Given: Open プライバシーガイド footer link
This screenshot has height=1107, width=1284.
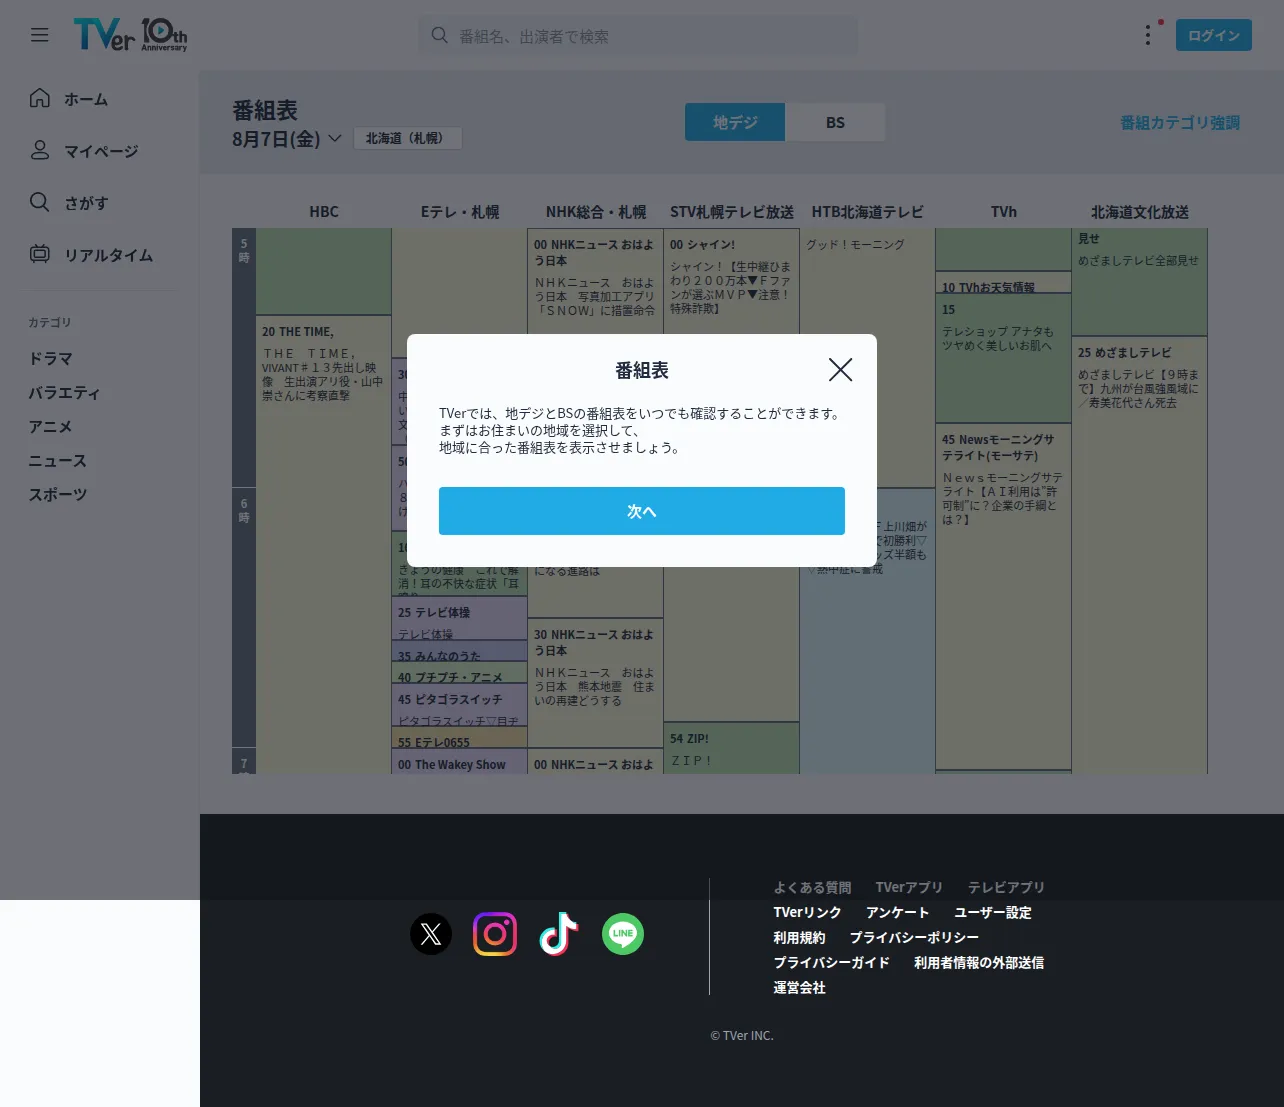Looking at the screenshot, I should pyautogui.click(x=831, y=962).
